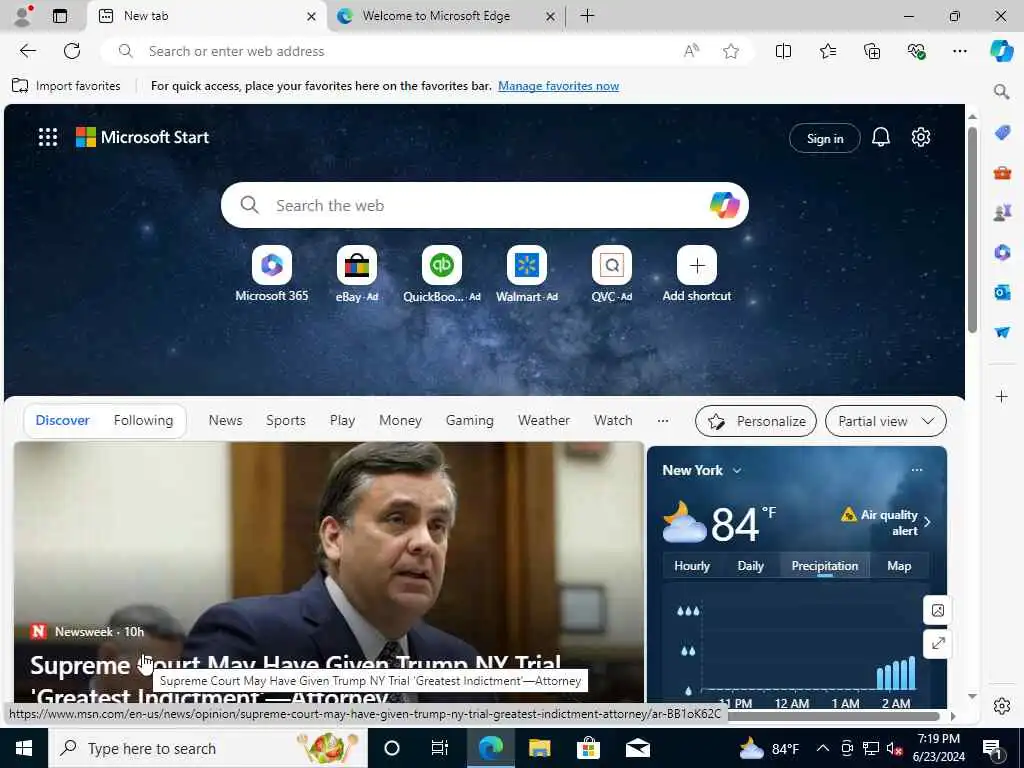Image resolution: width=1024 pixels, height=768 pixels.
Task: Open the eBay shortcut tile
Action: point(357,265)
